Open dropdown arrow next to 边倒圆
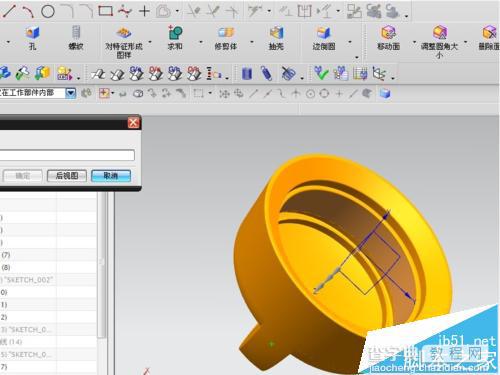 pos(350,42)
